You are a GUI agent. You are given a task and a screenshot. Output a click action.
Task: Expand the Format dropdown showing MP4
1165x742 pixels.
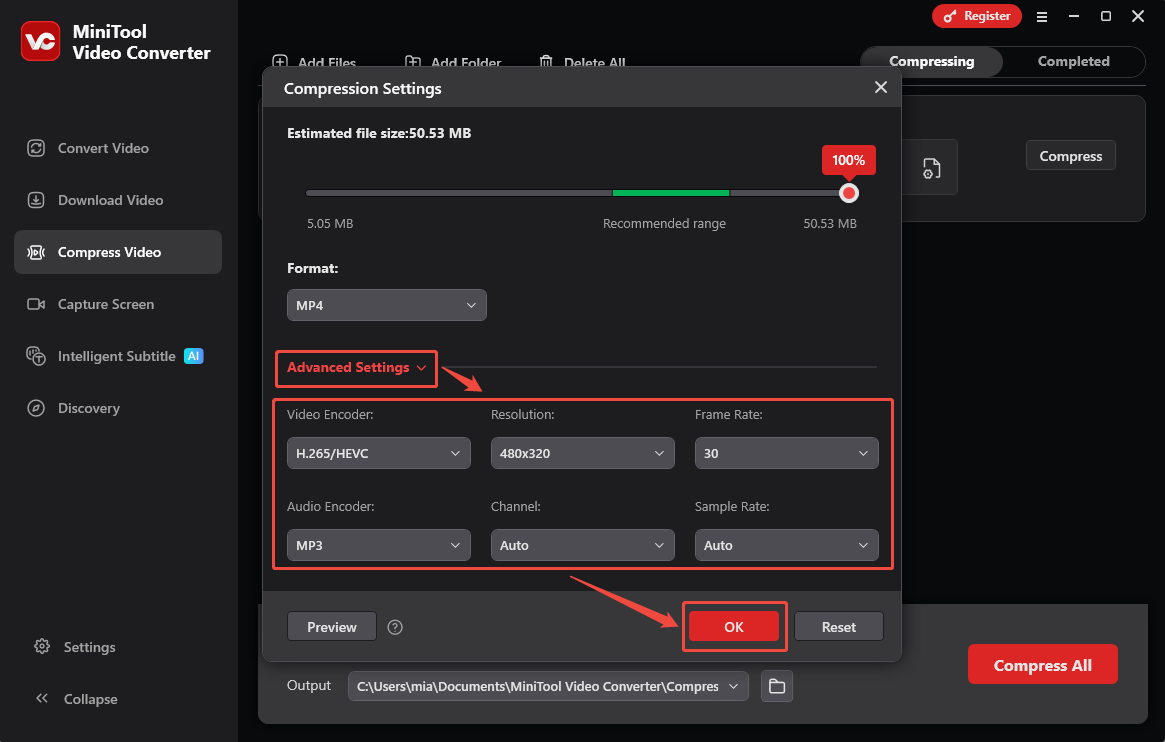pyautogui.click(x=386, y=305)
